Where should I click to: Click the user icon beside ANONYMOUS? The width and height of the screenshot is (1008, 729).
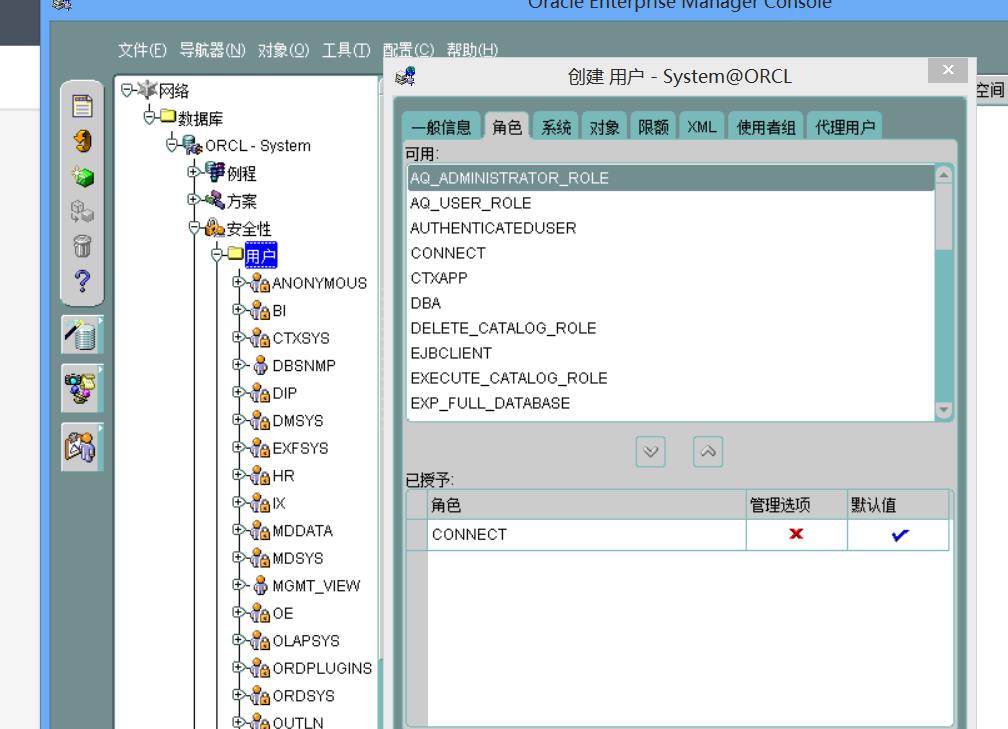coord(260,282)
